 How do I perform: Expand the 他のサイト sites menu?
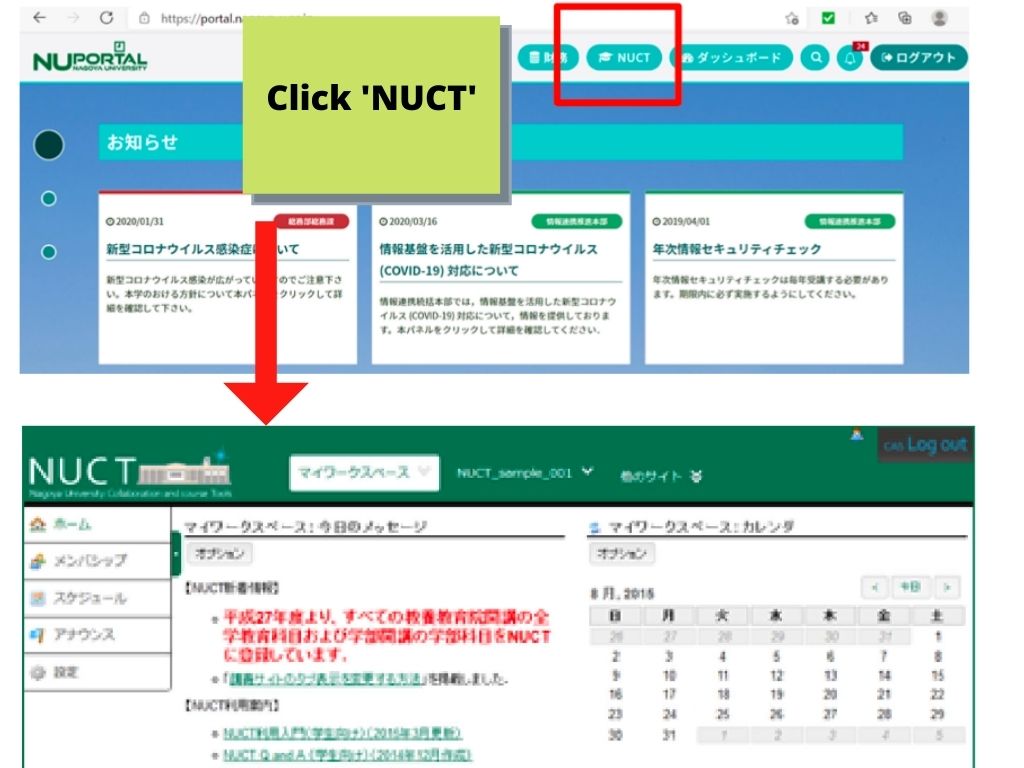tap(660, 476)
